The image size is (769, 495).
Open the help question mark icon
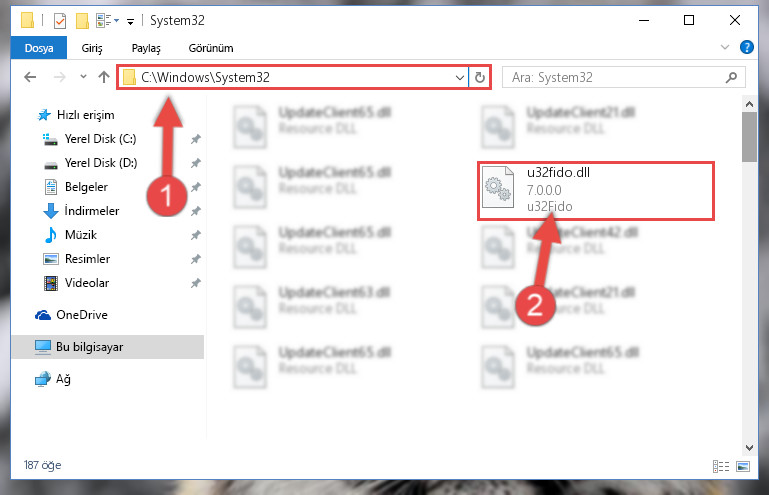[x=746, y=47]
